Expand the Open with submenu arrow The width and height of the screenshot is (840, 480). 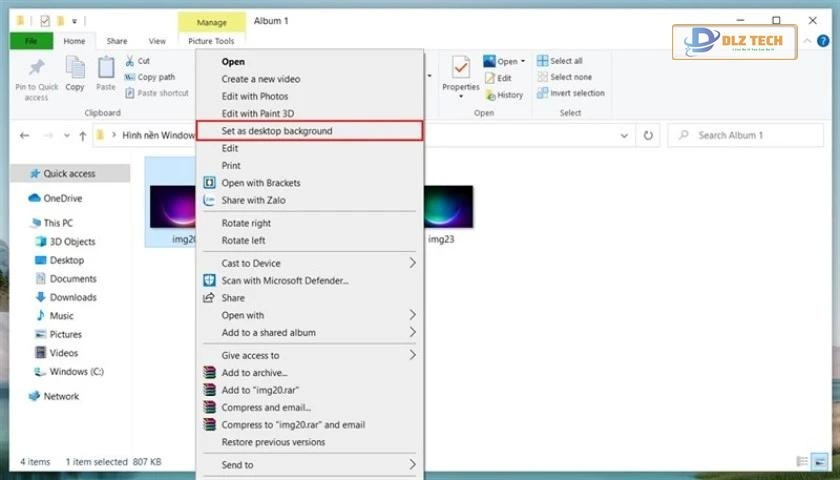(x=412, y=315)
